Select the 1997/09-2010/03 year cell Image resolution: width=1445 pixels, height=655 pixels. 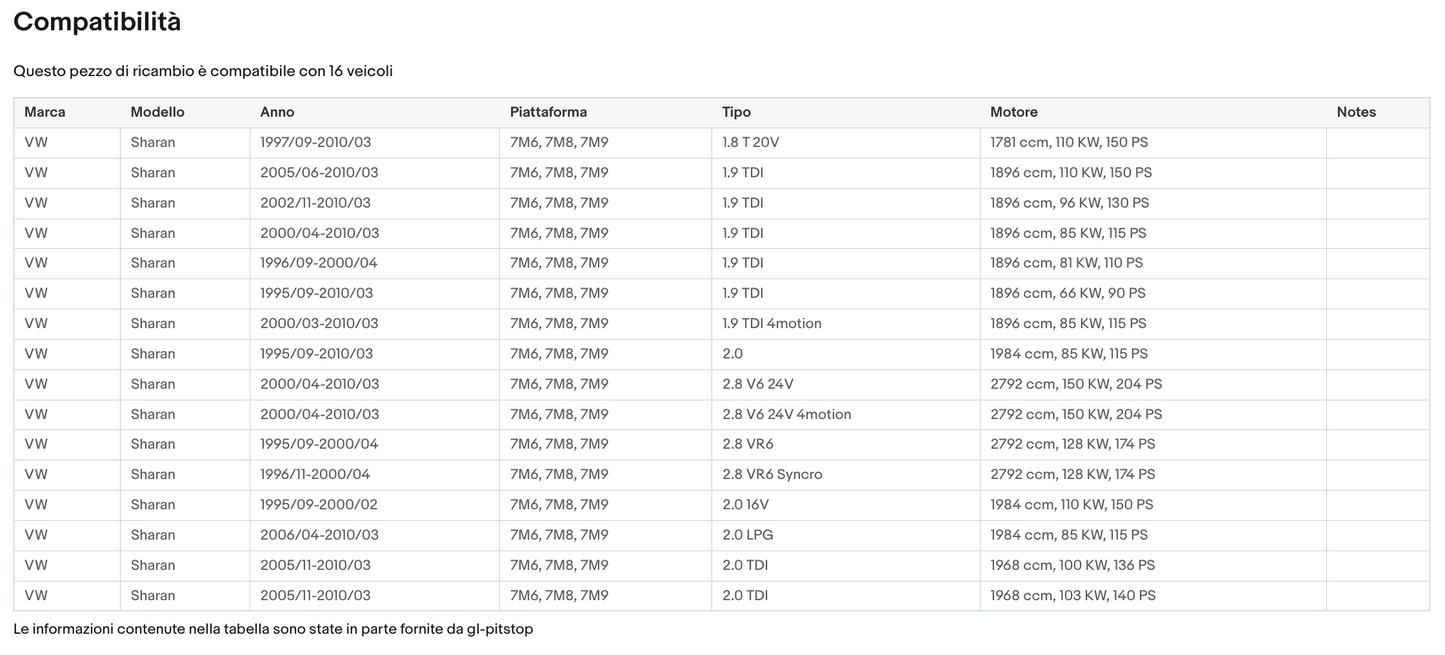tap(315, 142)
